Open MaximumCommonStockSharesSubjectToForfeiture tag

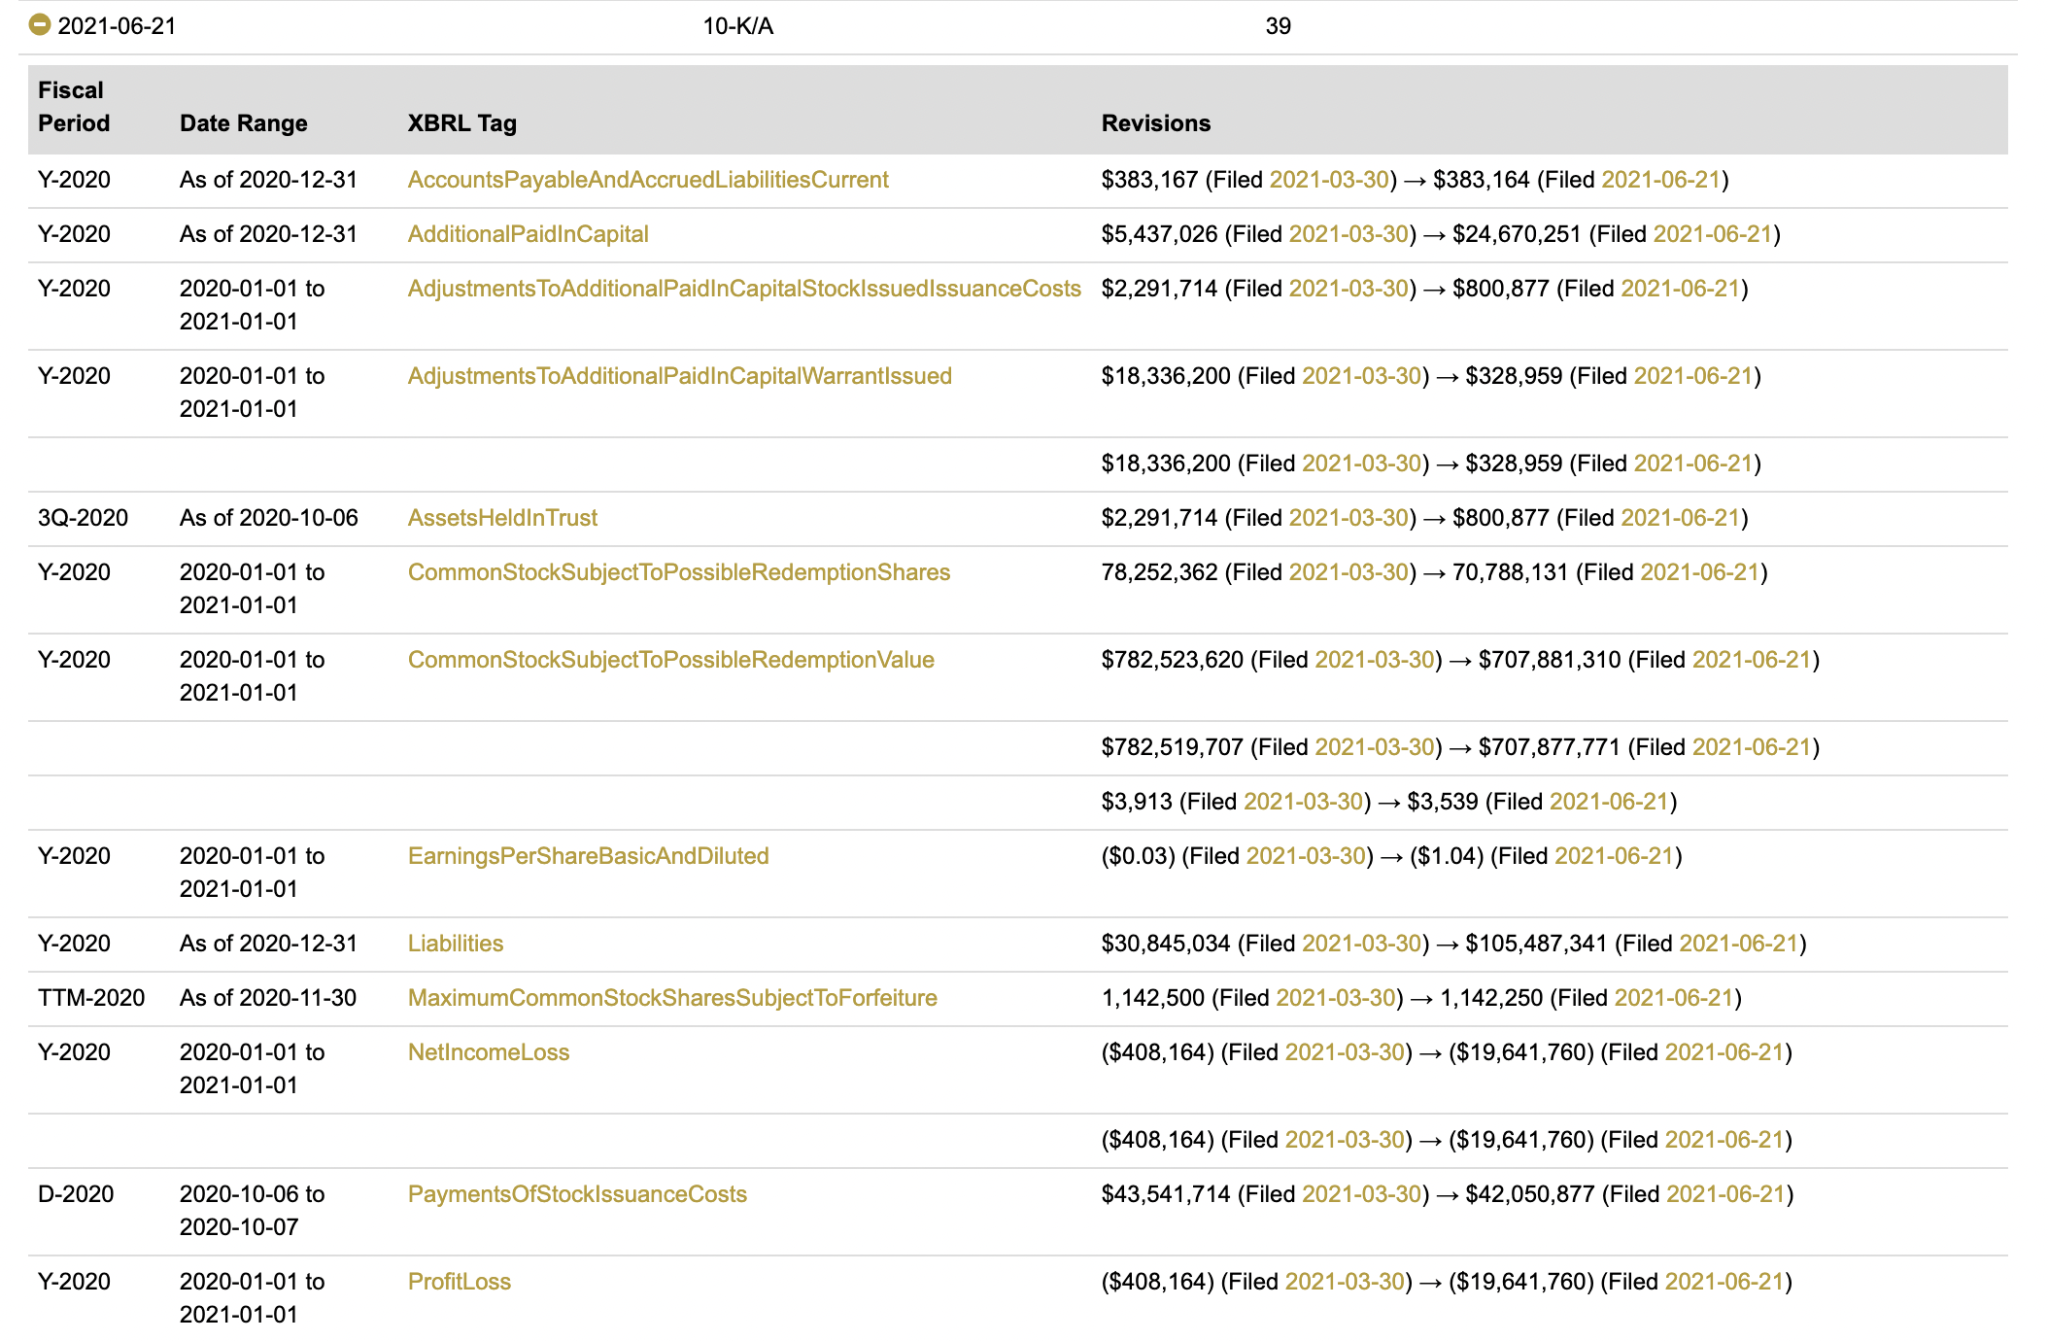(672, 998)
